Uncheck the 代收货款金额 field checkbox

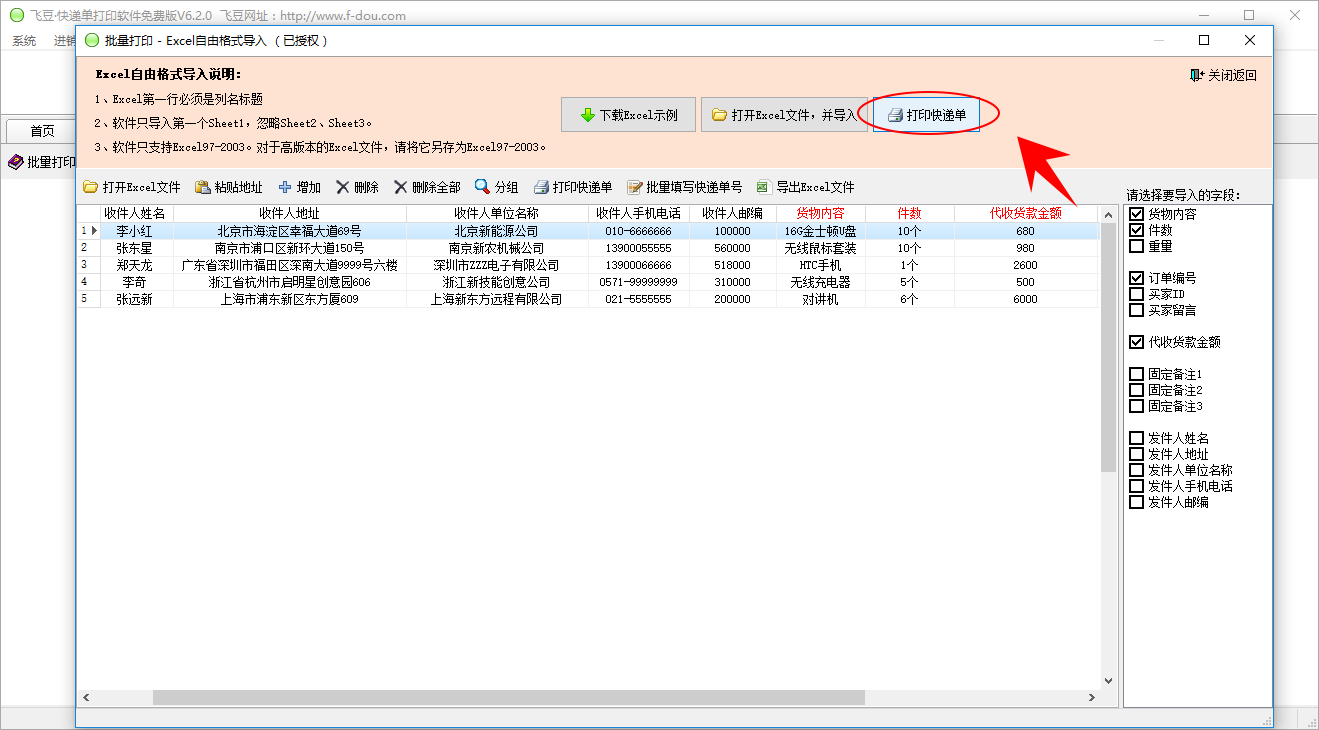(1136, 342)
